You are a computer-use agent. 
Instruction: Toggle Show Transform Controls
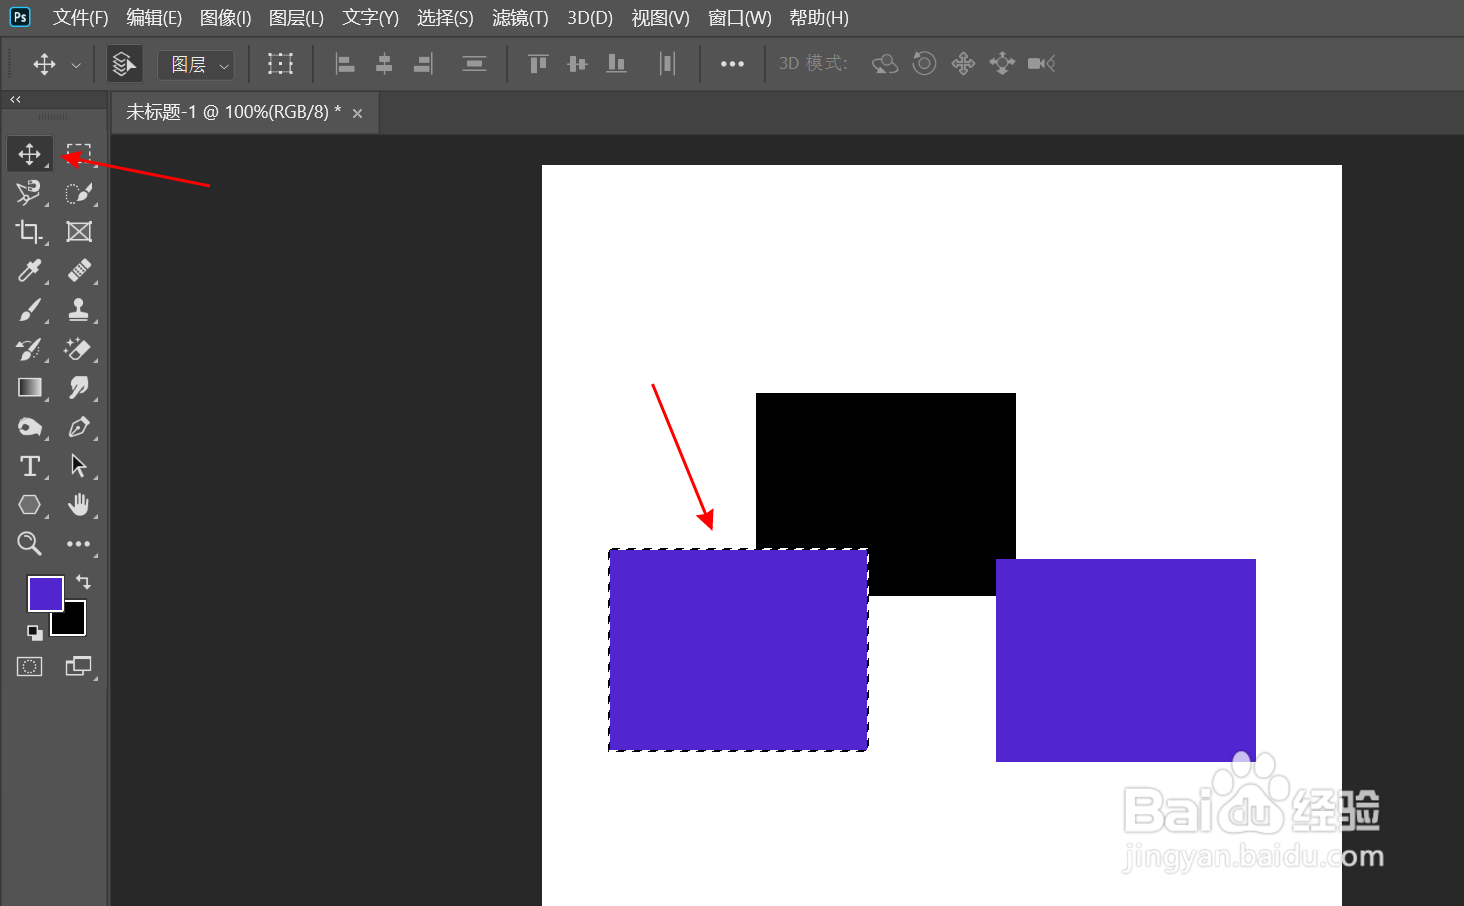[x=281, y=64]
